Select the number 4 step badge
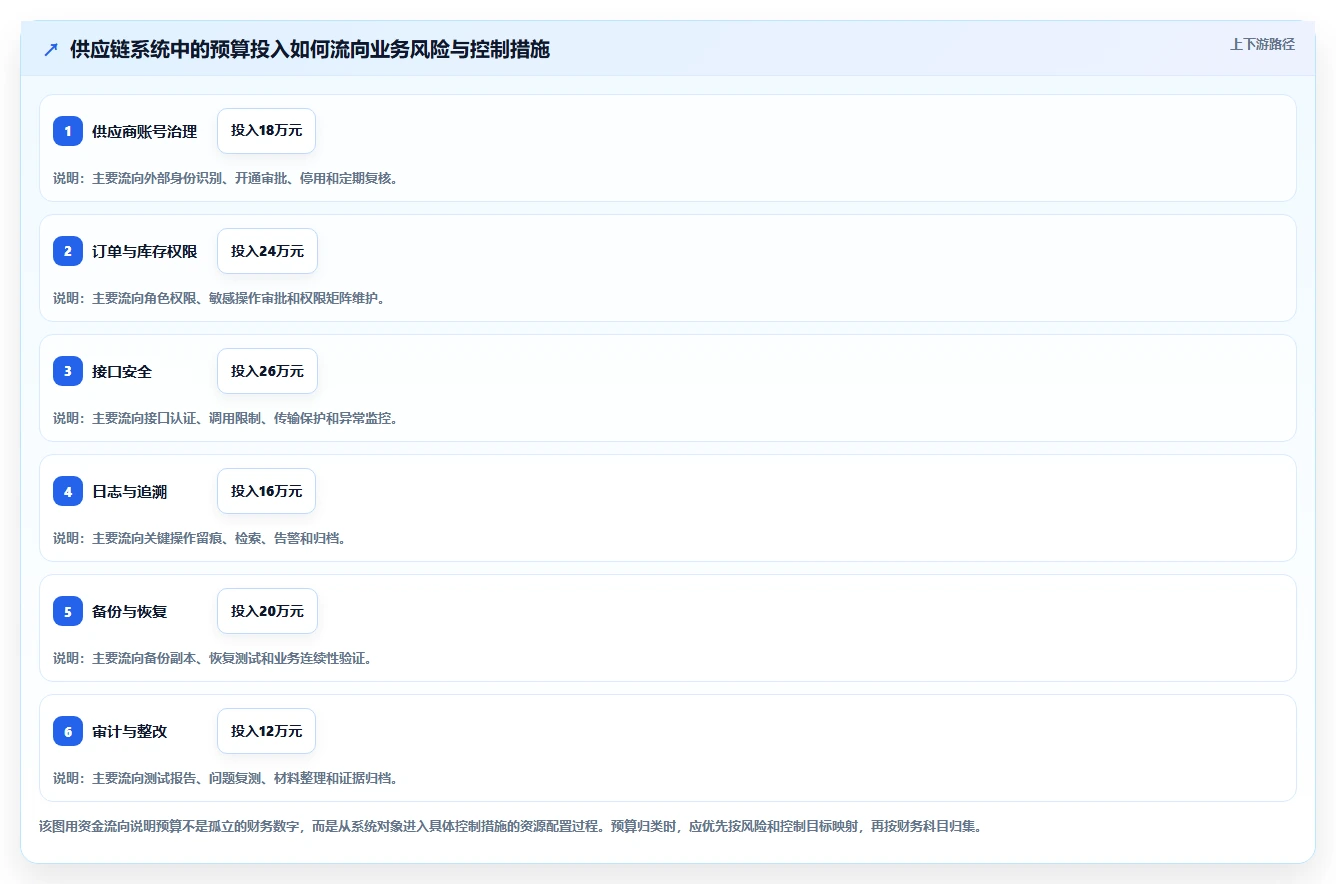 point(68,491)
